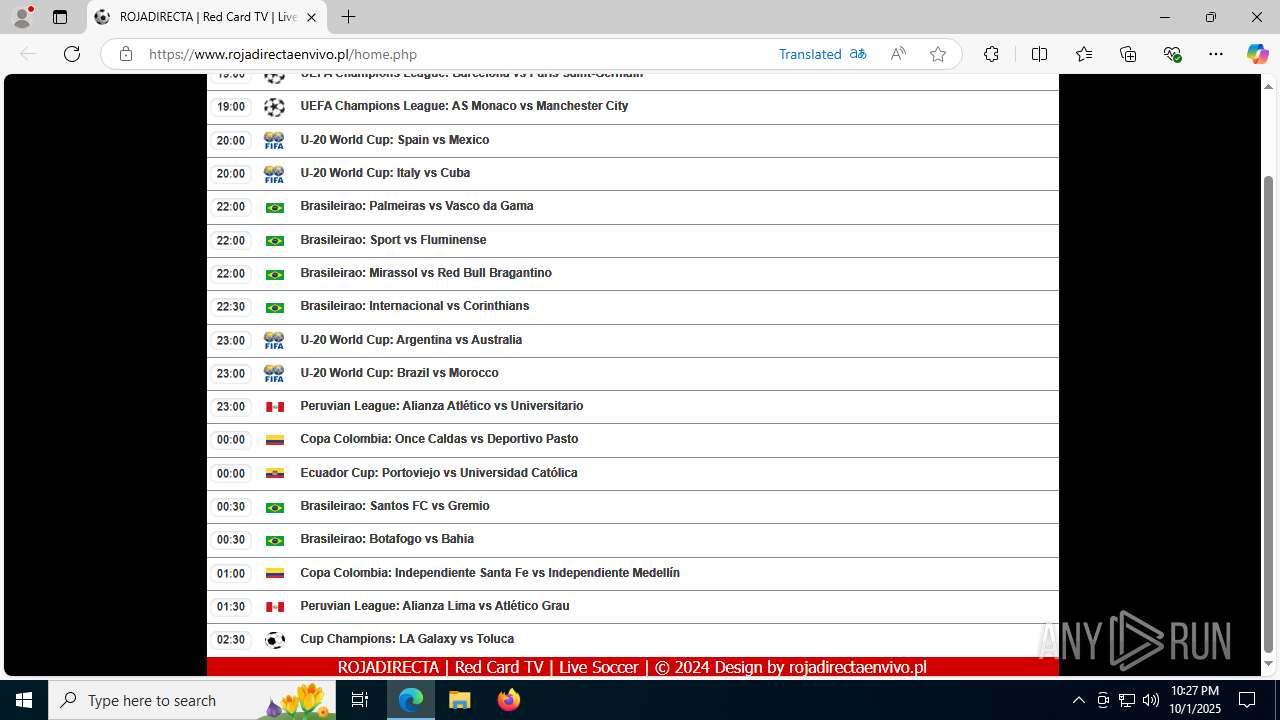This screenshot has height=720, width=1280.
Task: Open a new browser tab
Action: pyautogui.click(x=348, y=17)
